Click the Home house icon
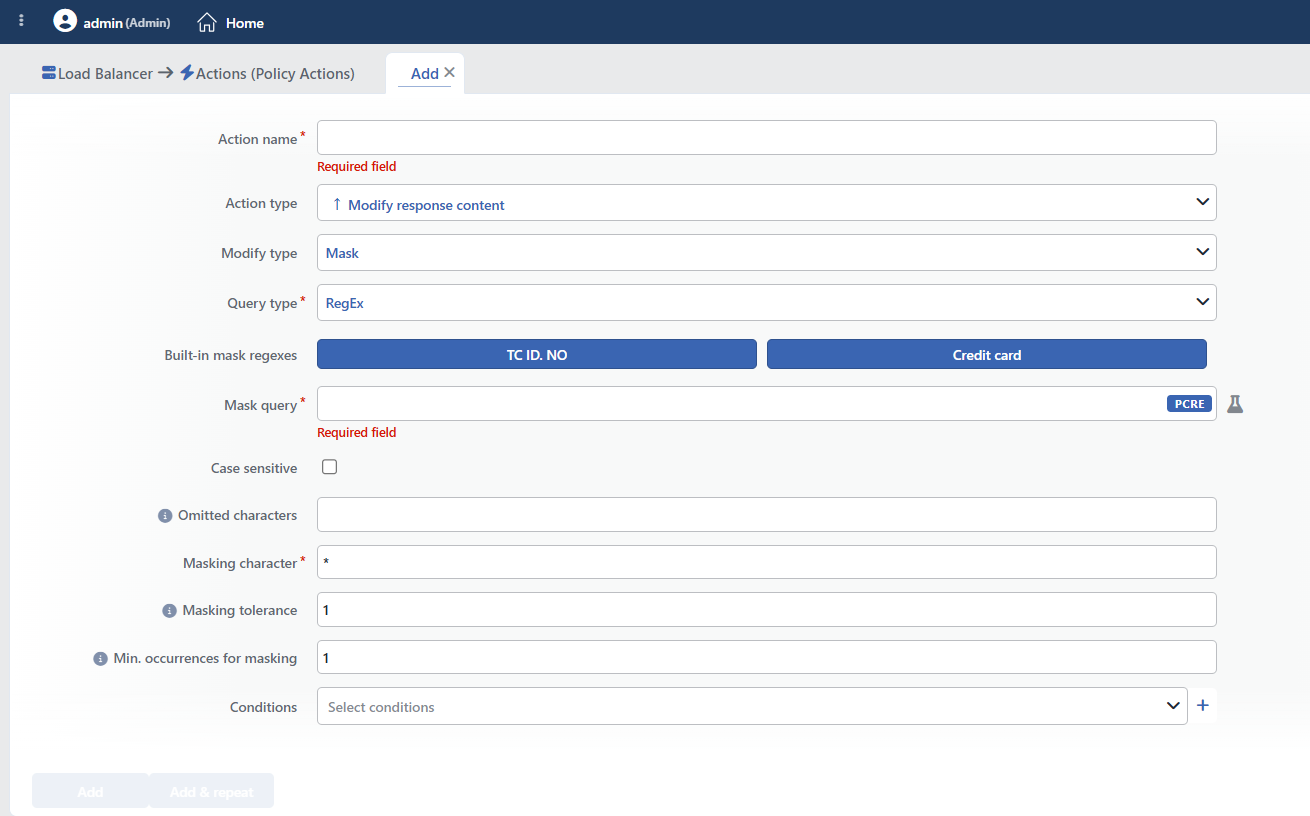Screen dimensions: 1310x816 click(207, 22)
